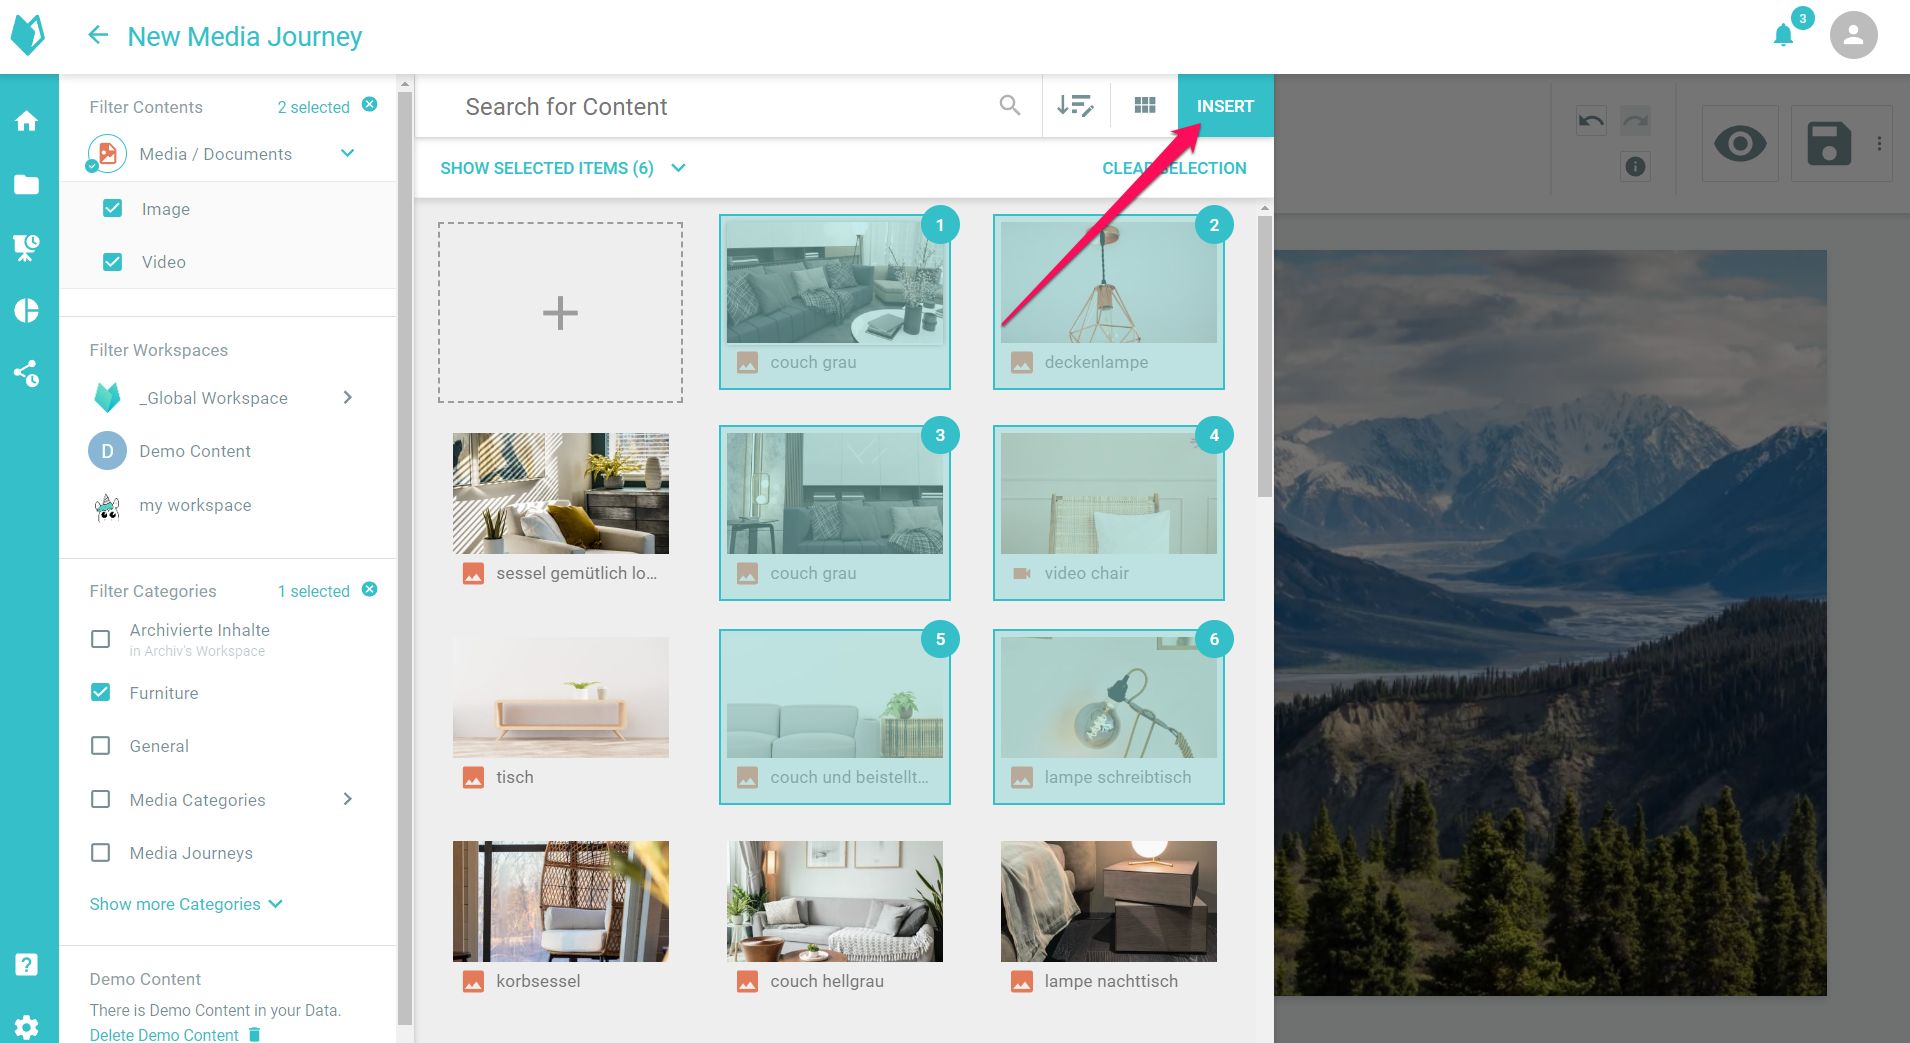Open the Home icon in the sidebar
Viewport: 1910px width, 1043px height.
[27, 121]
